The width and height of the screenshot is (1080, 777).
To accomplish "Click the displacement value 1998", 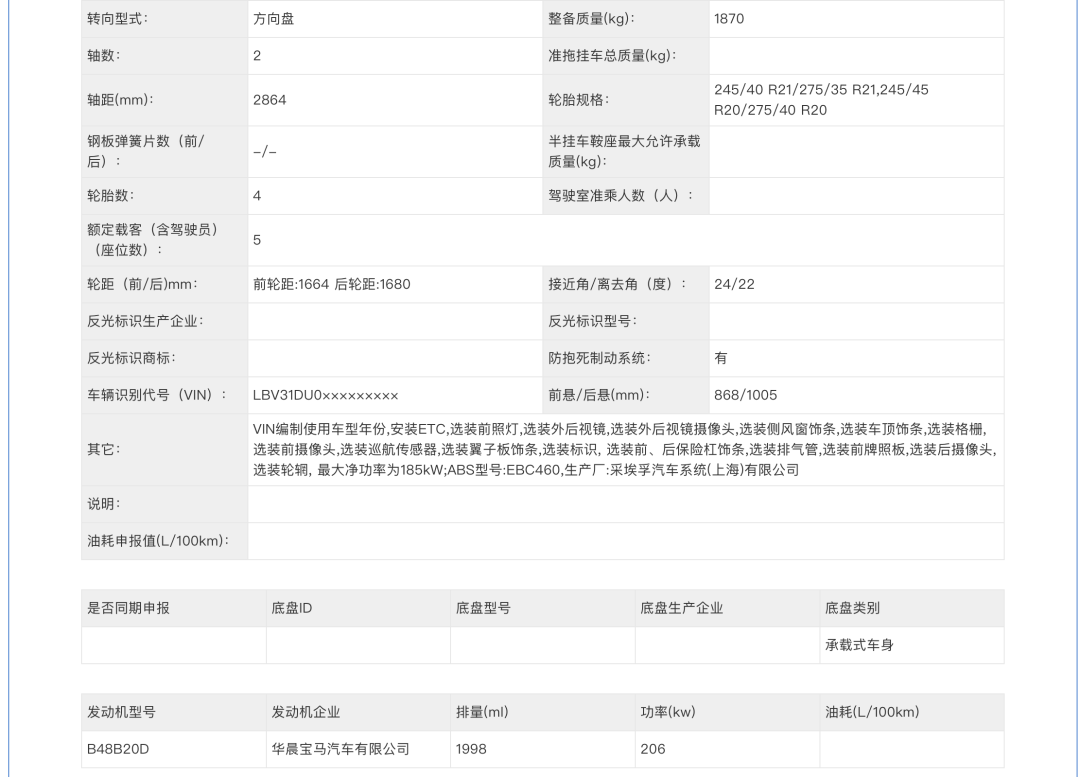I will tap(471, 749).
